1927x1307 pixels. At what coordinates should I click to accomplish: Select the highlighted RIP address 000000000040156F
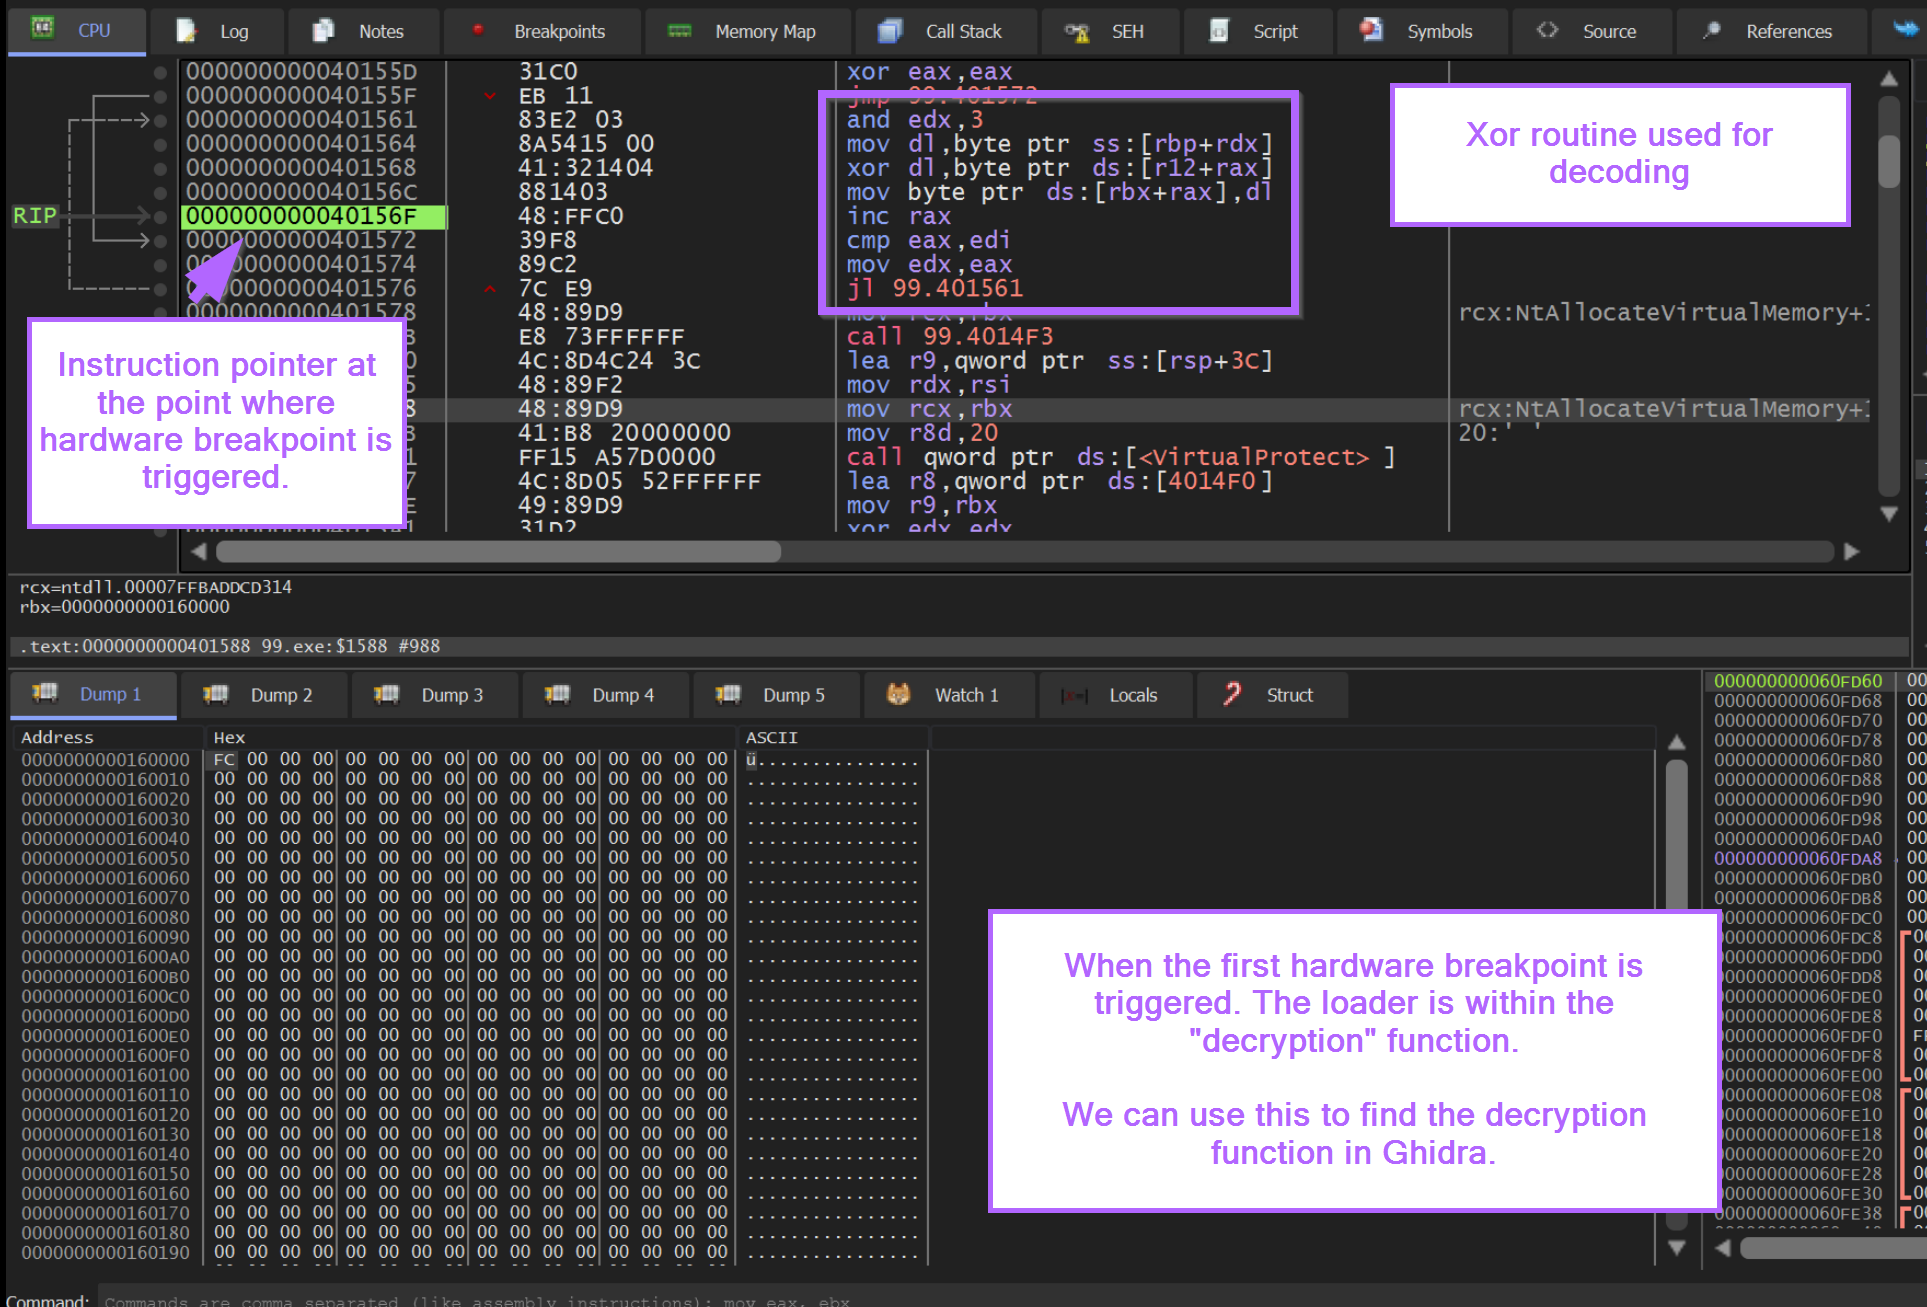[301, 216]
